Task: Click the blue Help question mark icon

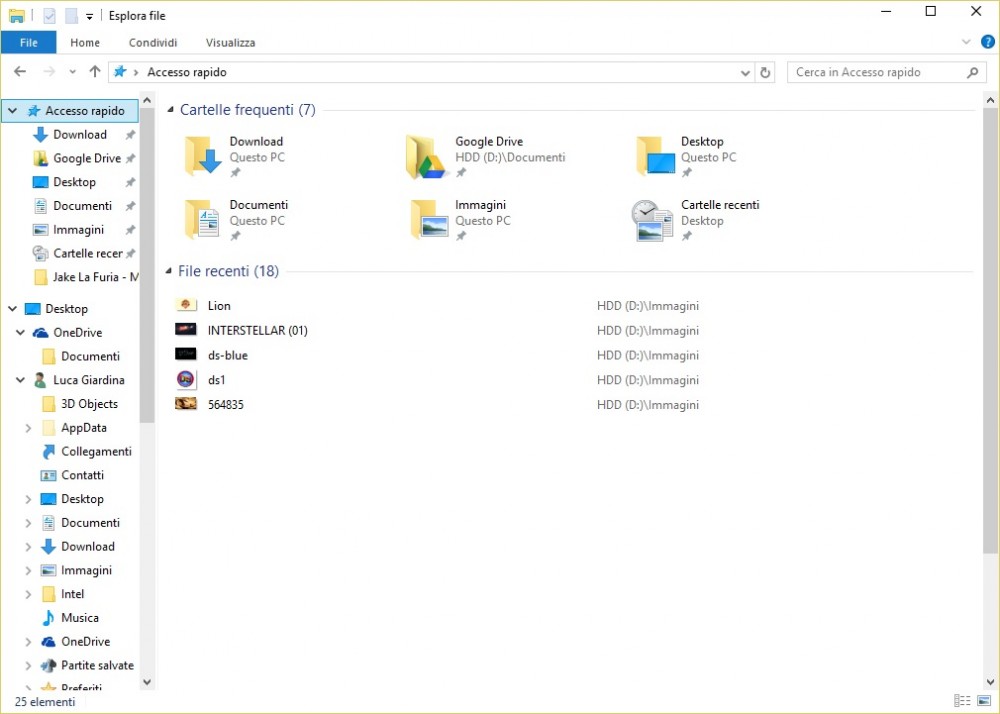Action: click(x=987, y=42)
